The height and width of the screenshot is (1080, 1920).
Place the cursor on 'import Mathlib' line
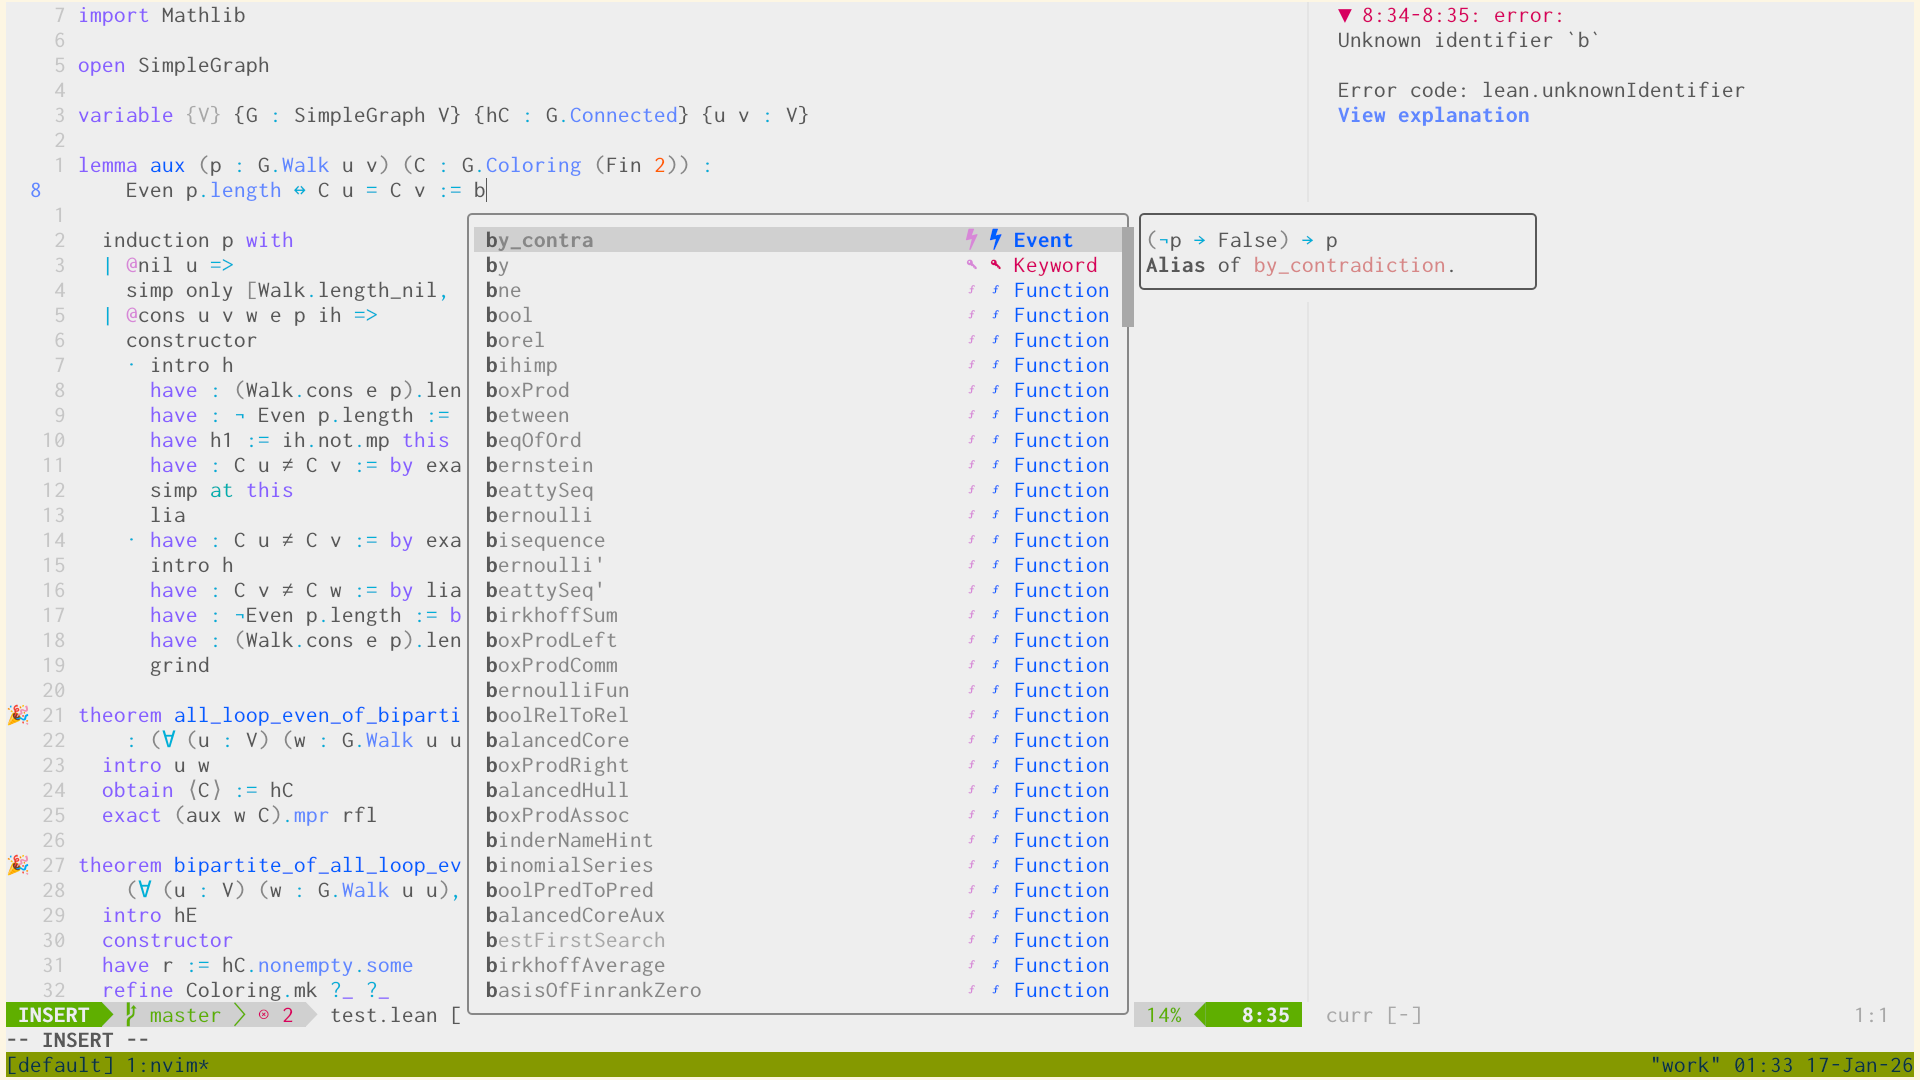point(161,15)
